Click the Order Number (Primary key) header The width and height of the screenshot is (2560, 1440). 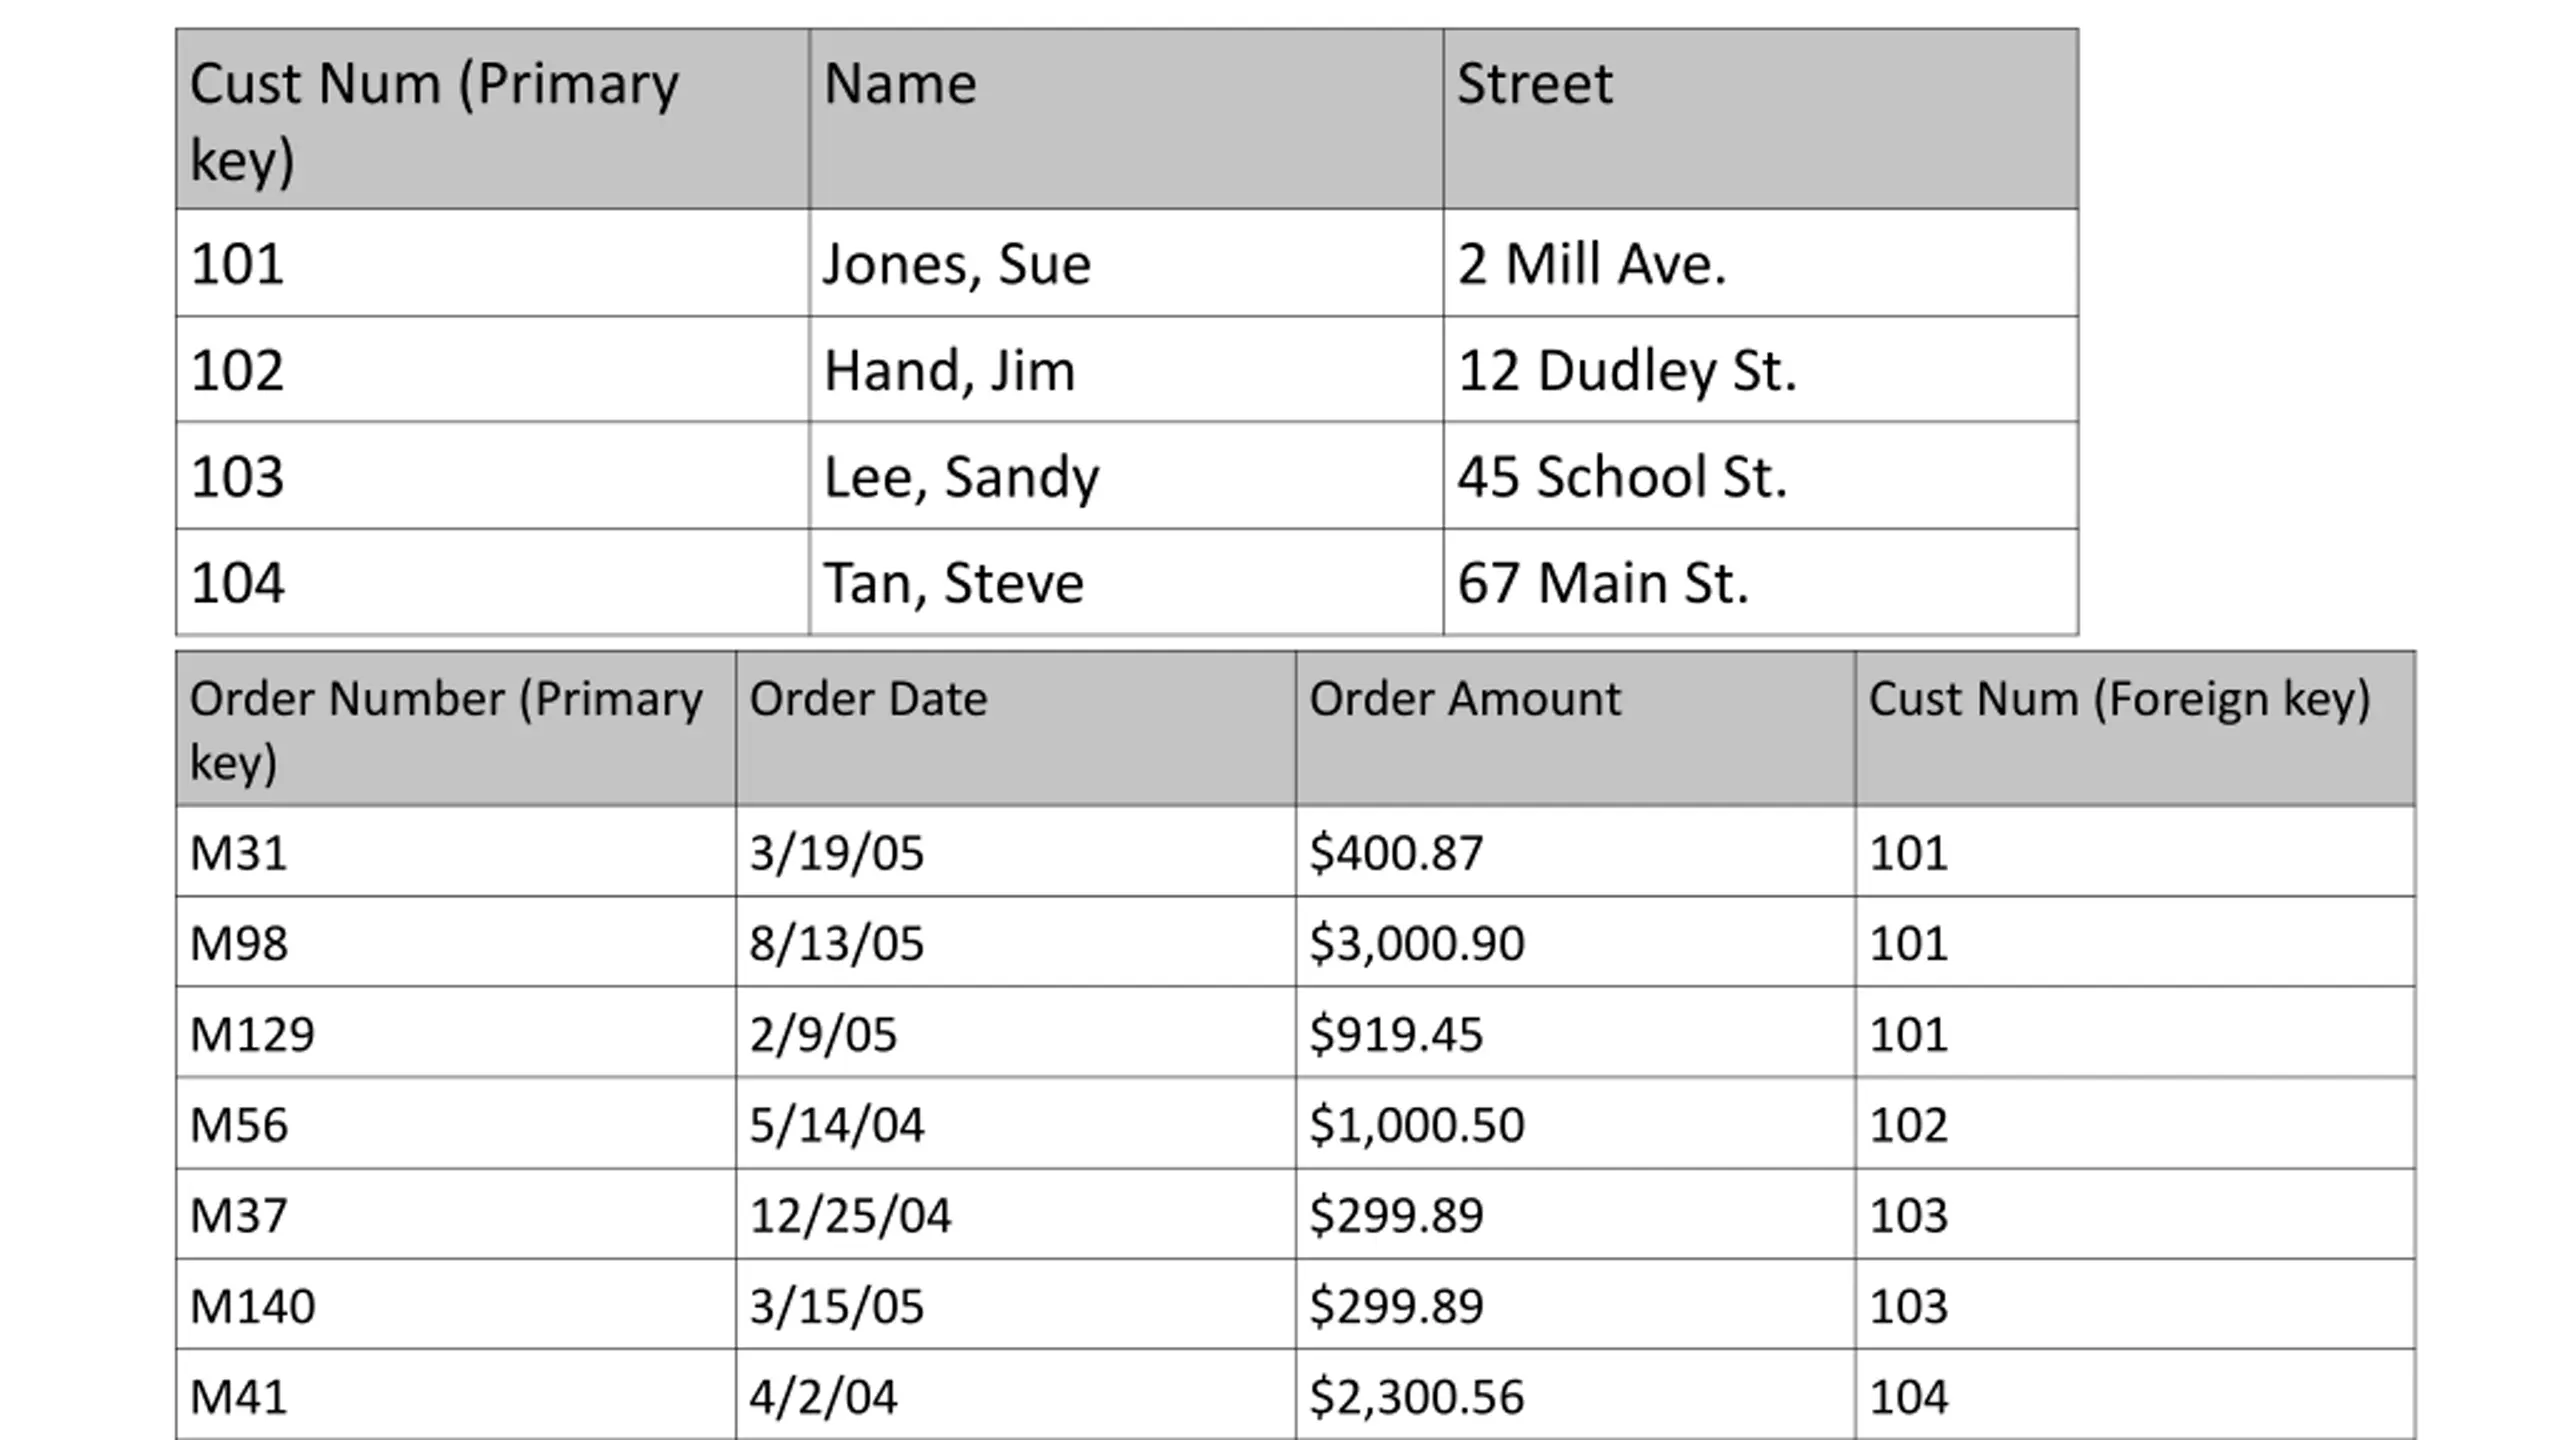pos(456,729)
